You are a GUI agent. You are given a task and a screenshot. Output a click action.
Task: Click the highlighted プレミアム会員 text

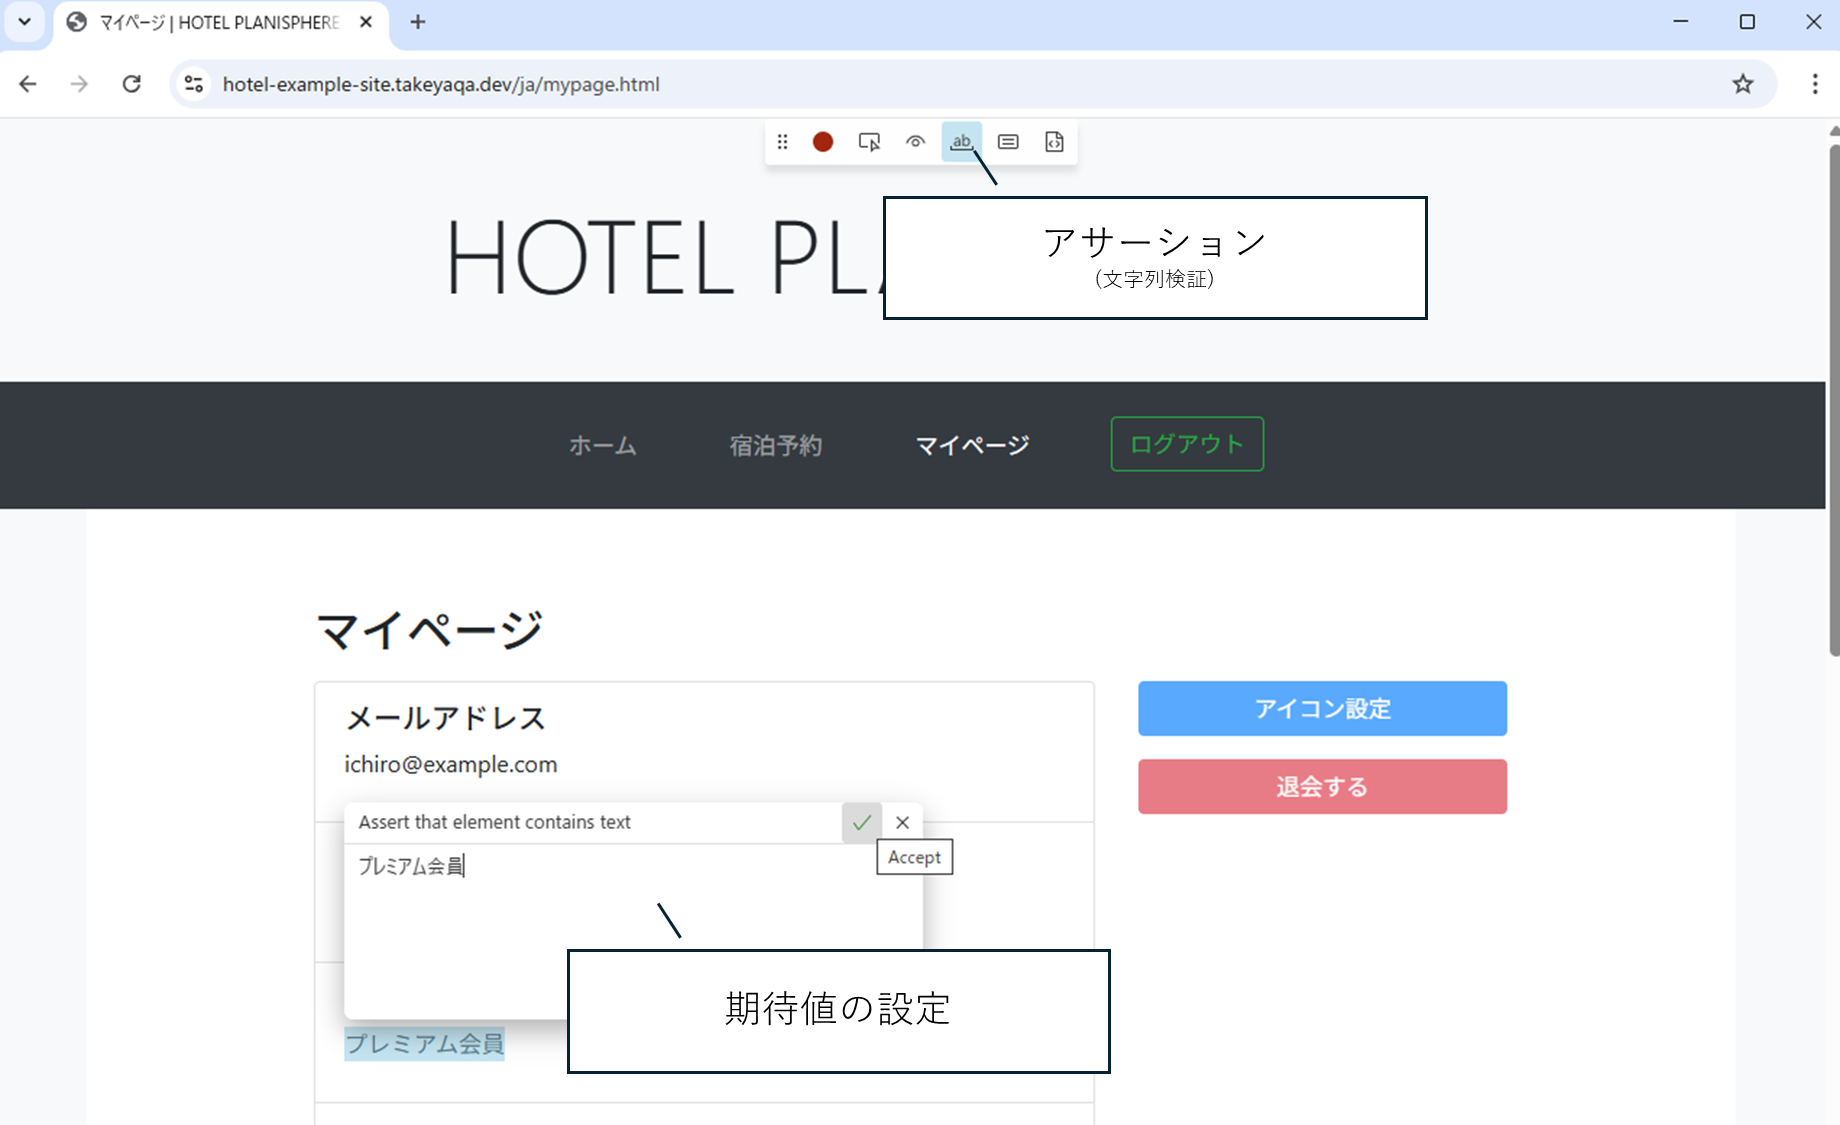pos(425,1044)
